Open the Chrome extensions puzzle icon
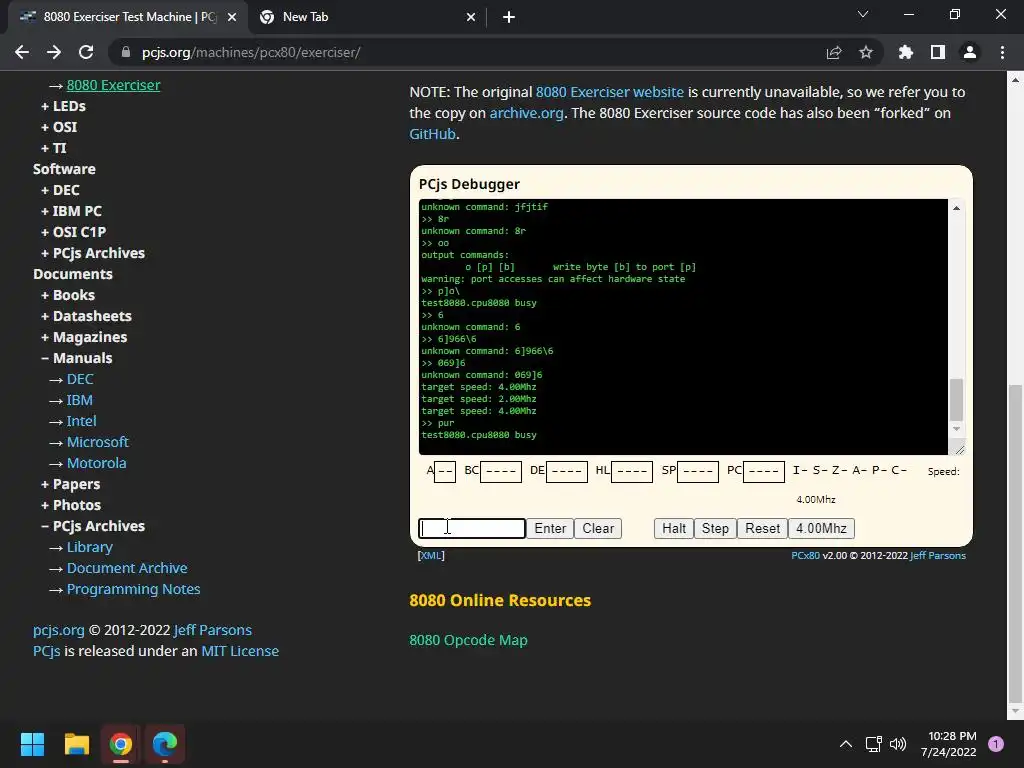 click(905, 52)
